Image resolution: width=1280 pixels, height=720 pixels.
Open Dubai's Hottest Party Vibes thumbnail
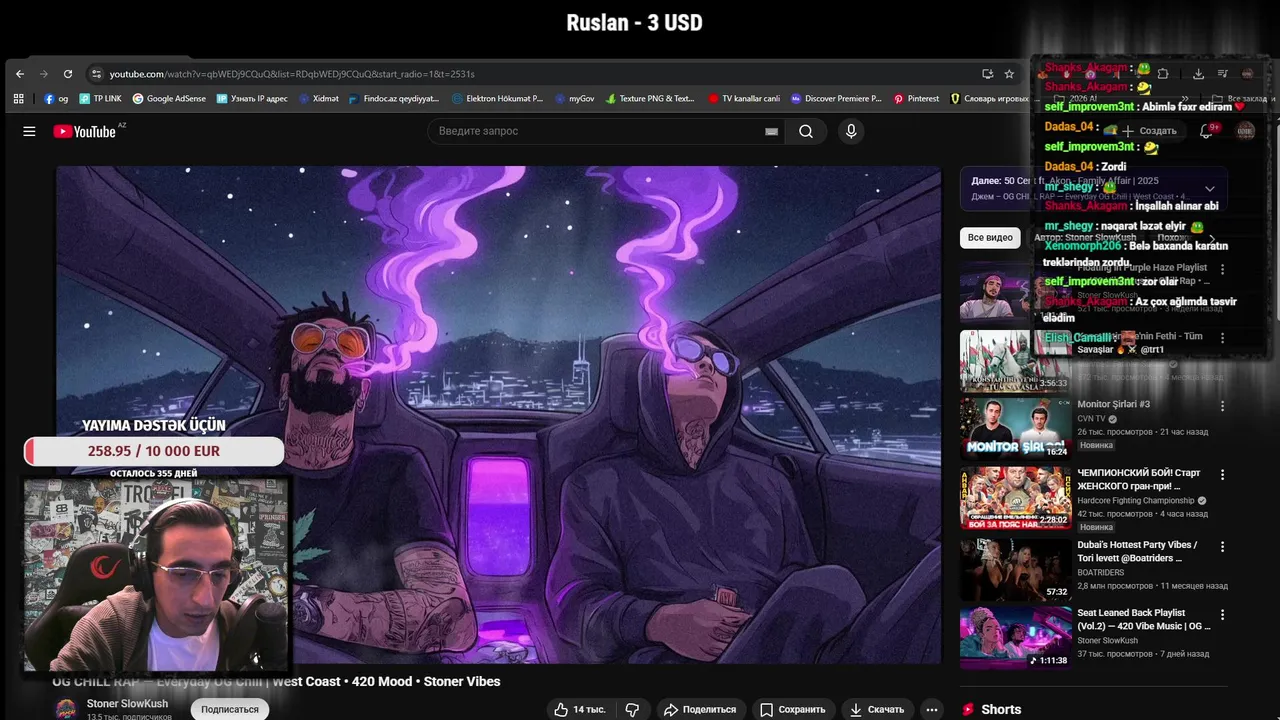click(x=1015, y=569)
